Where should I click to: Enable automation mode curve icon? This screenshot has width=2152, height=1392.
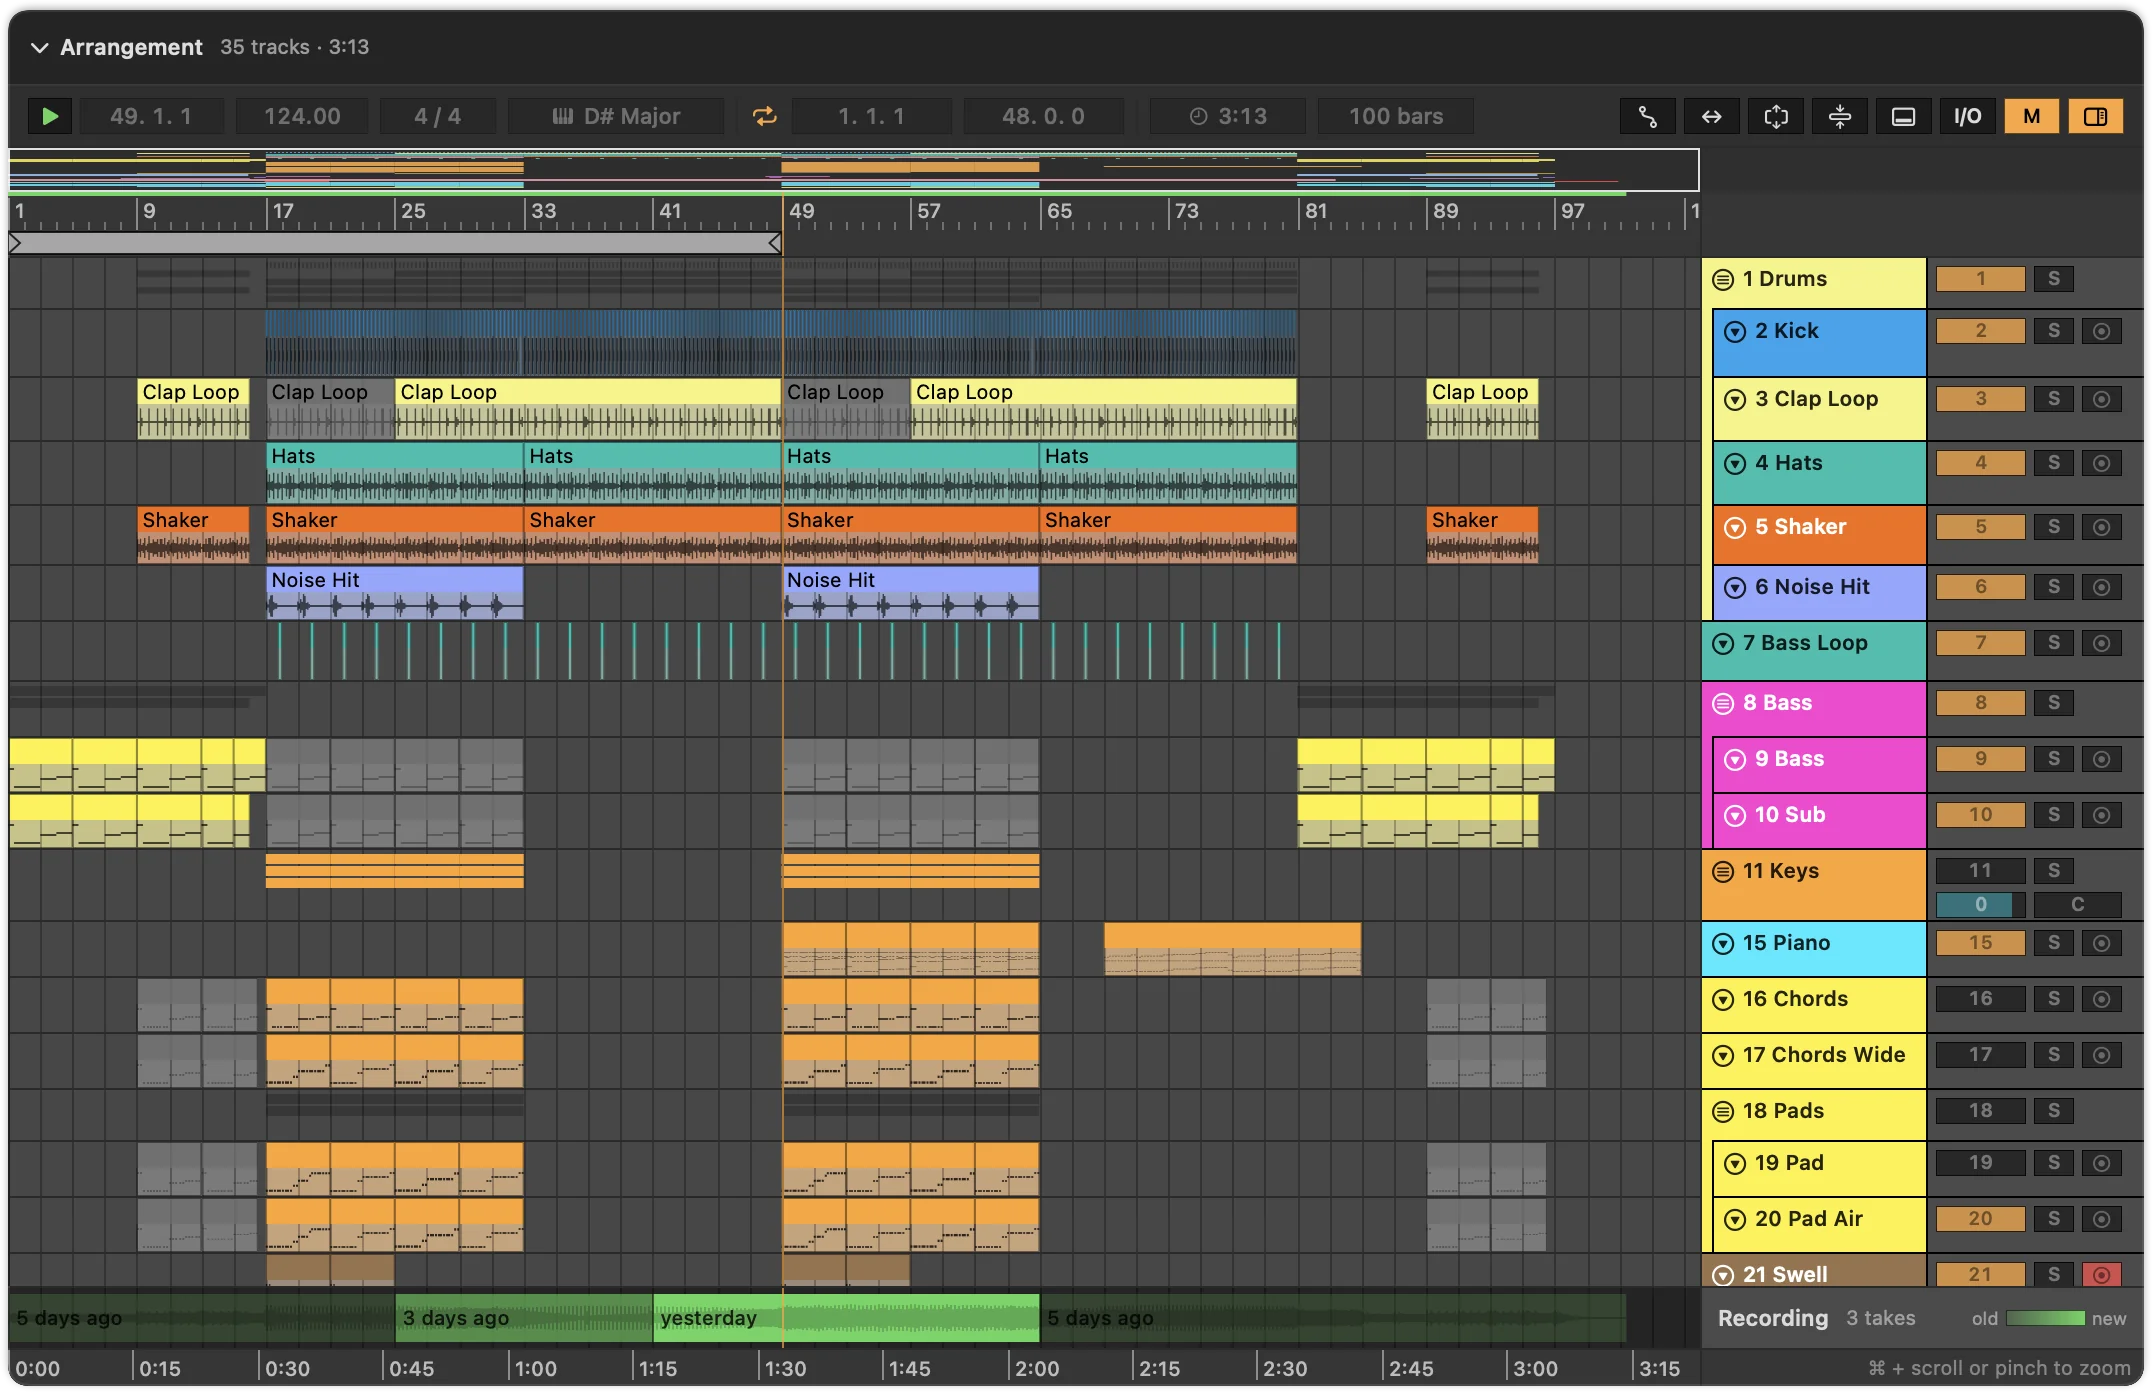coord(1647,116)
